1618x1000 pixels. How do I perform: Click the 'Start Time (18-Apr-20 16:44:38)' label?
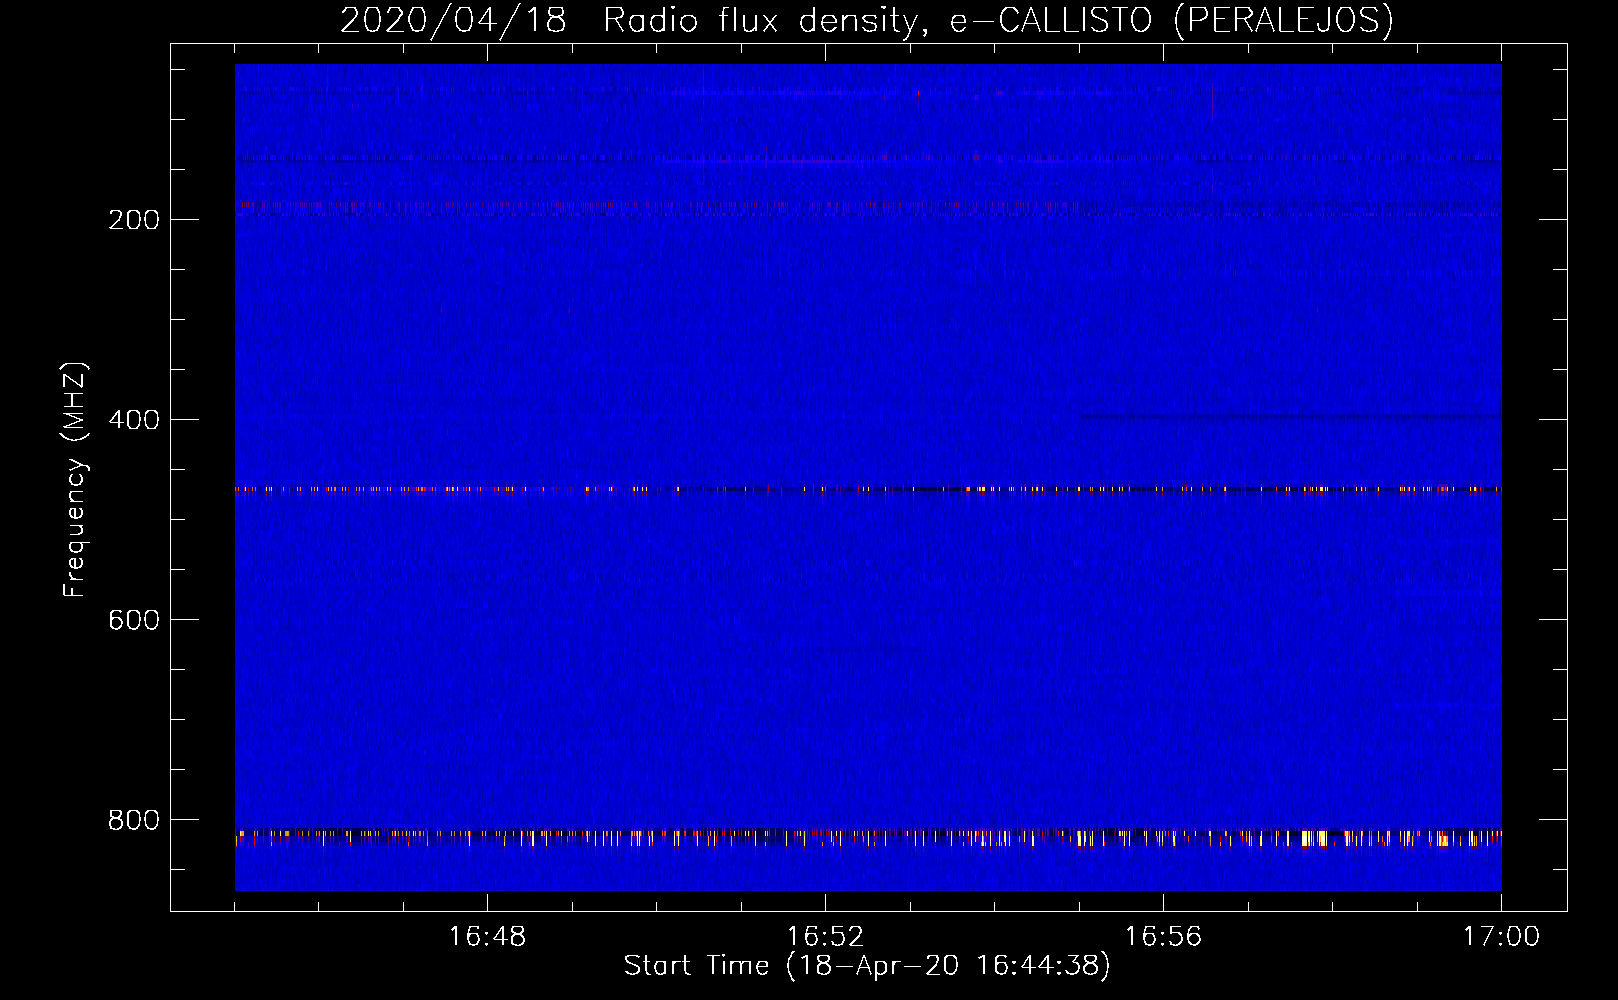867,966
